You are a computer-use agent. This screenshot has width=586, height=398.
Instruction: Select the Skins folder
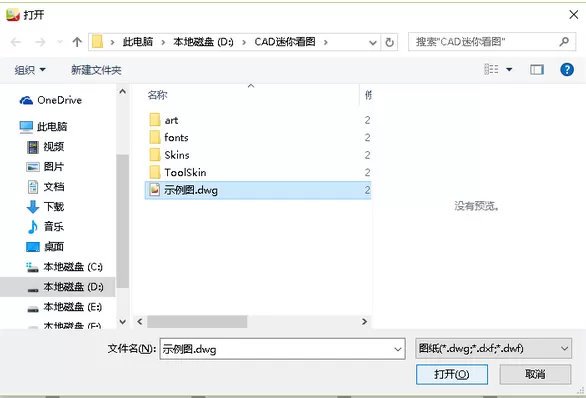169,155
